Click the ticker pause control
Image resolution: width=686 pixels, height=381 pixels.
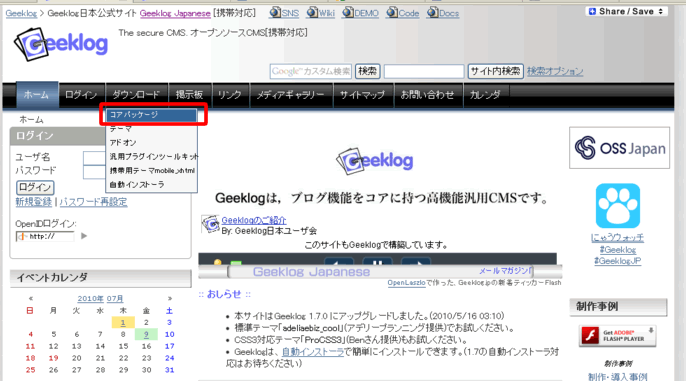coord(378,262)
